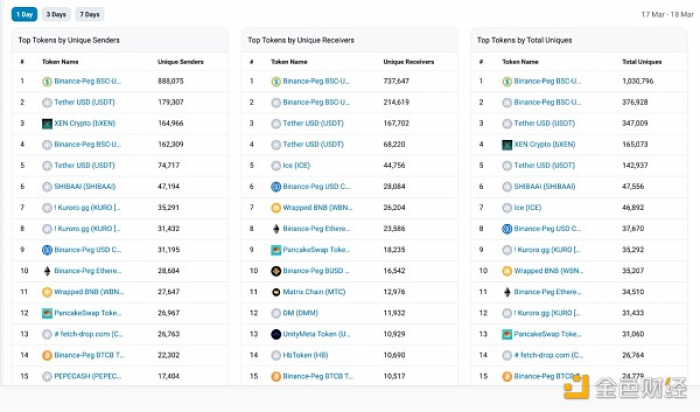Click Top Tokens by Total Uniques title

coord(525,40)
